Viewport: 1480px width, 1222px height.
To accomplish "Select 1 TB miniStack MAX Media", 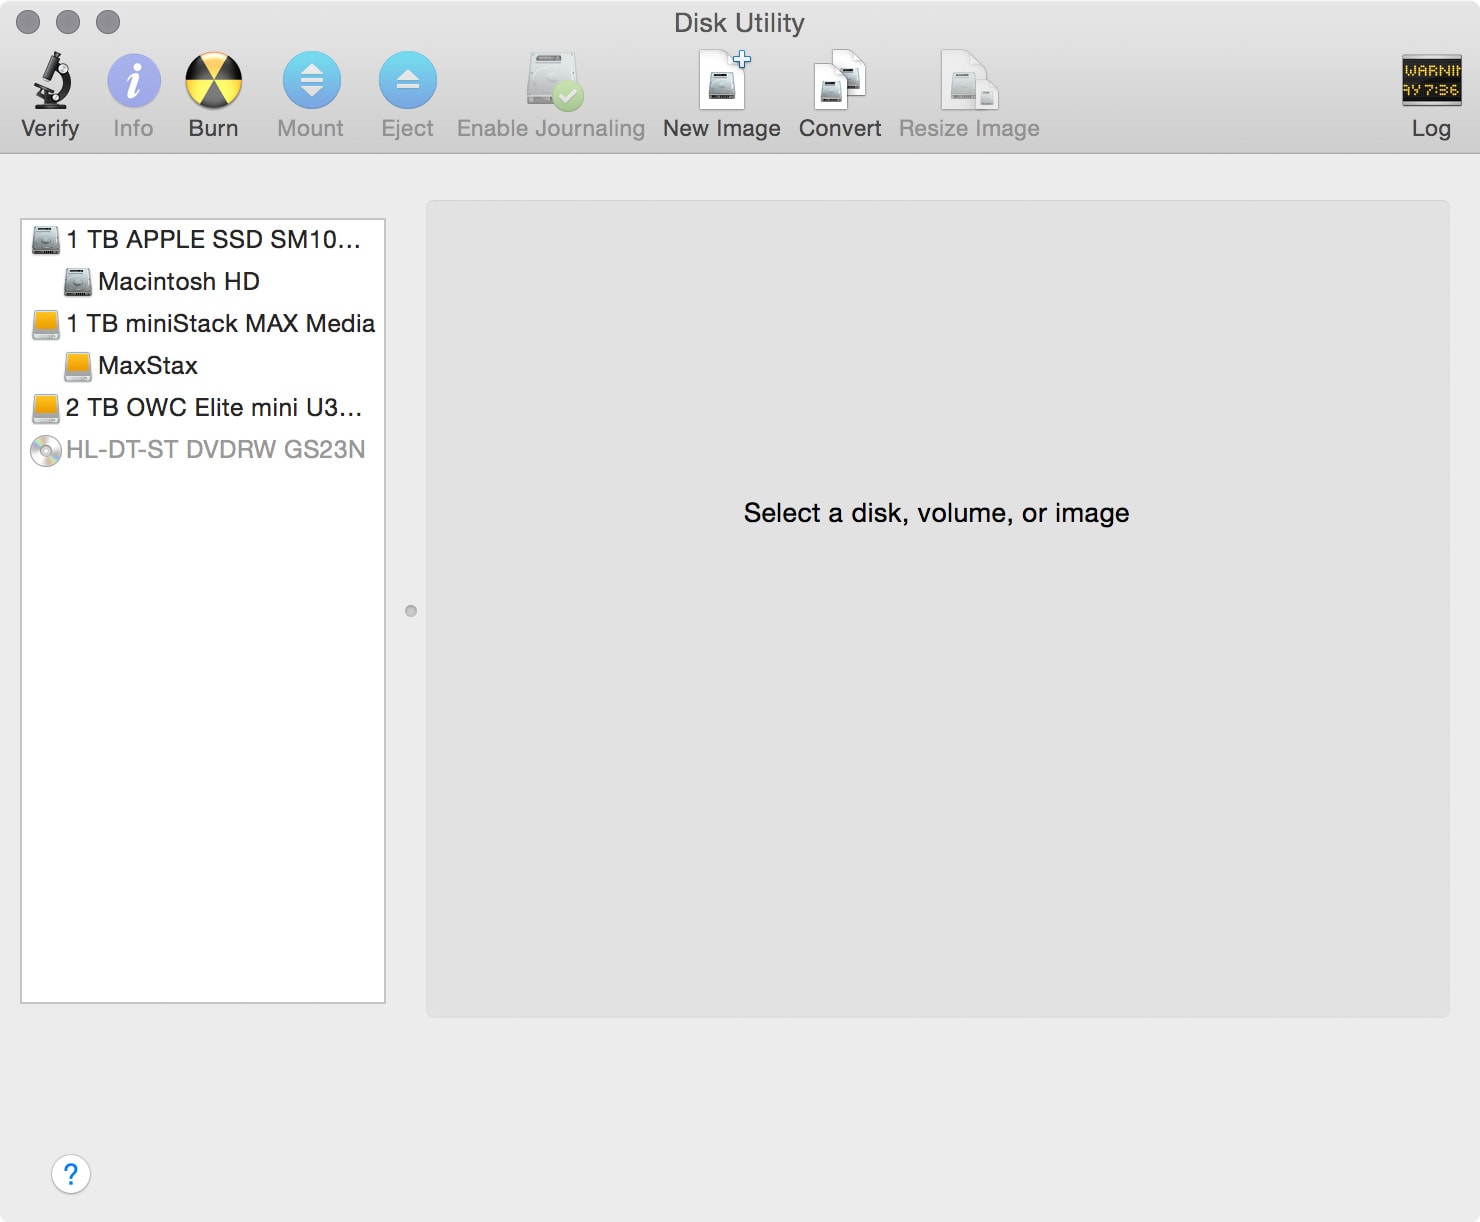I will click(220, 324).
